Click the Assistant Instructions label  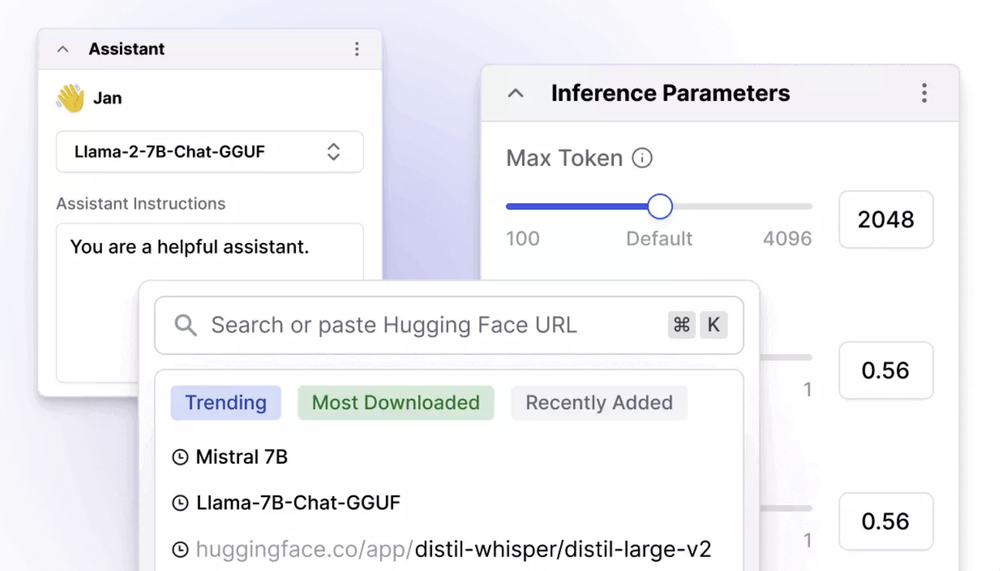tap(141, 204)
